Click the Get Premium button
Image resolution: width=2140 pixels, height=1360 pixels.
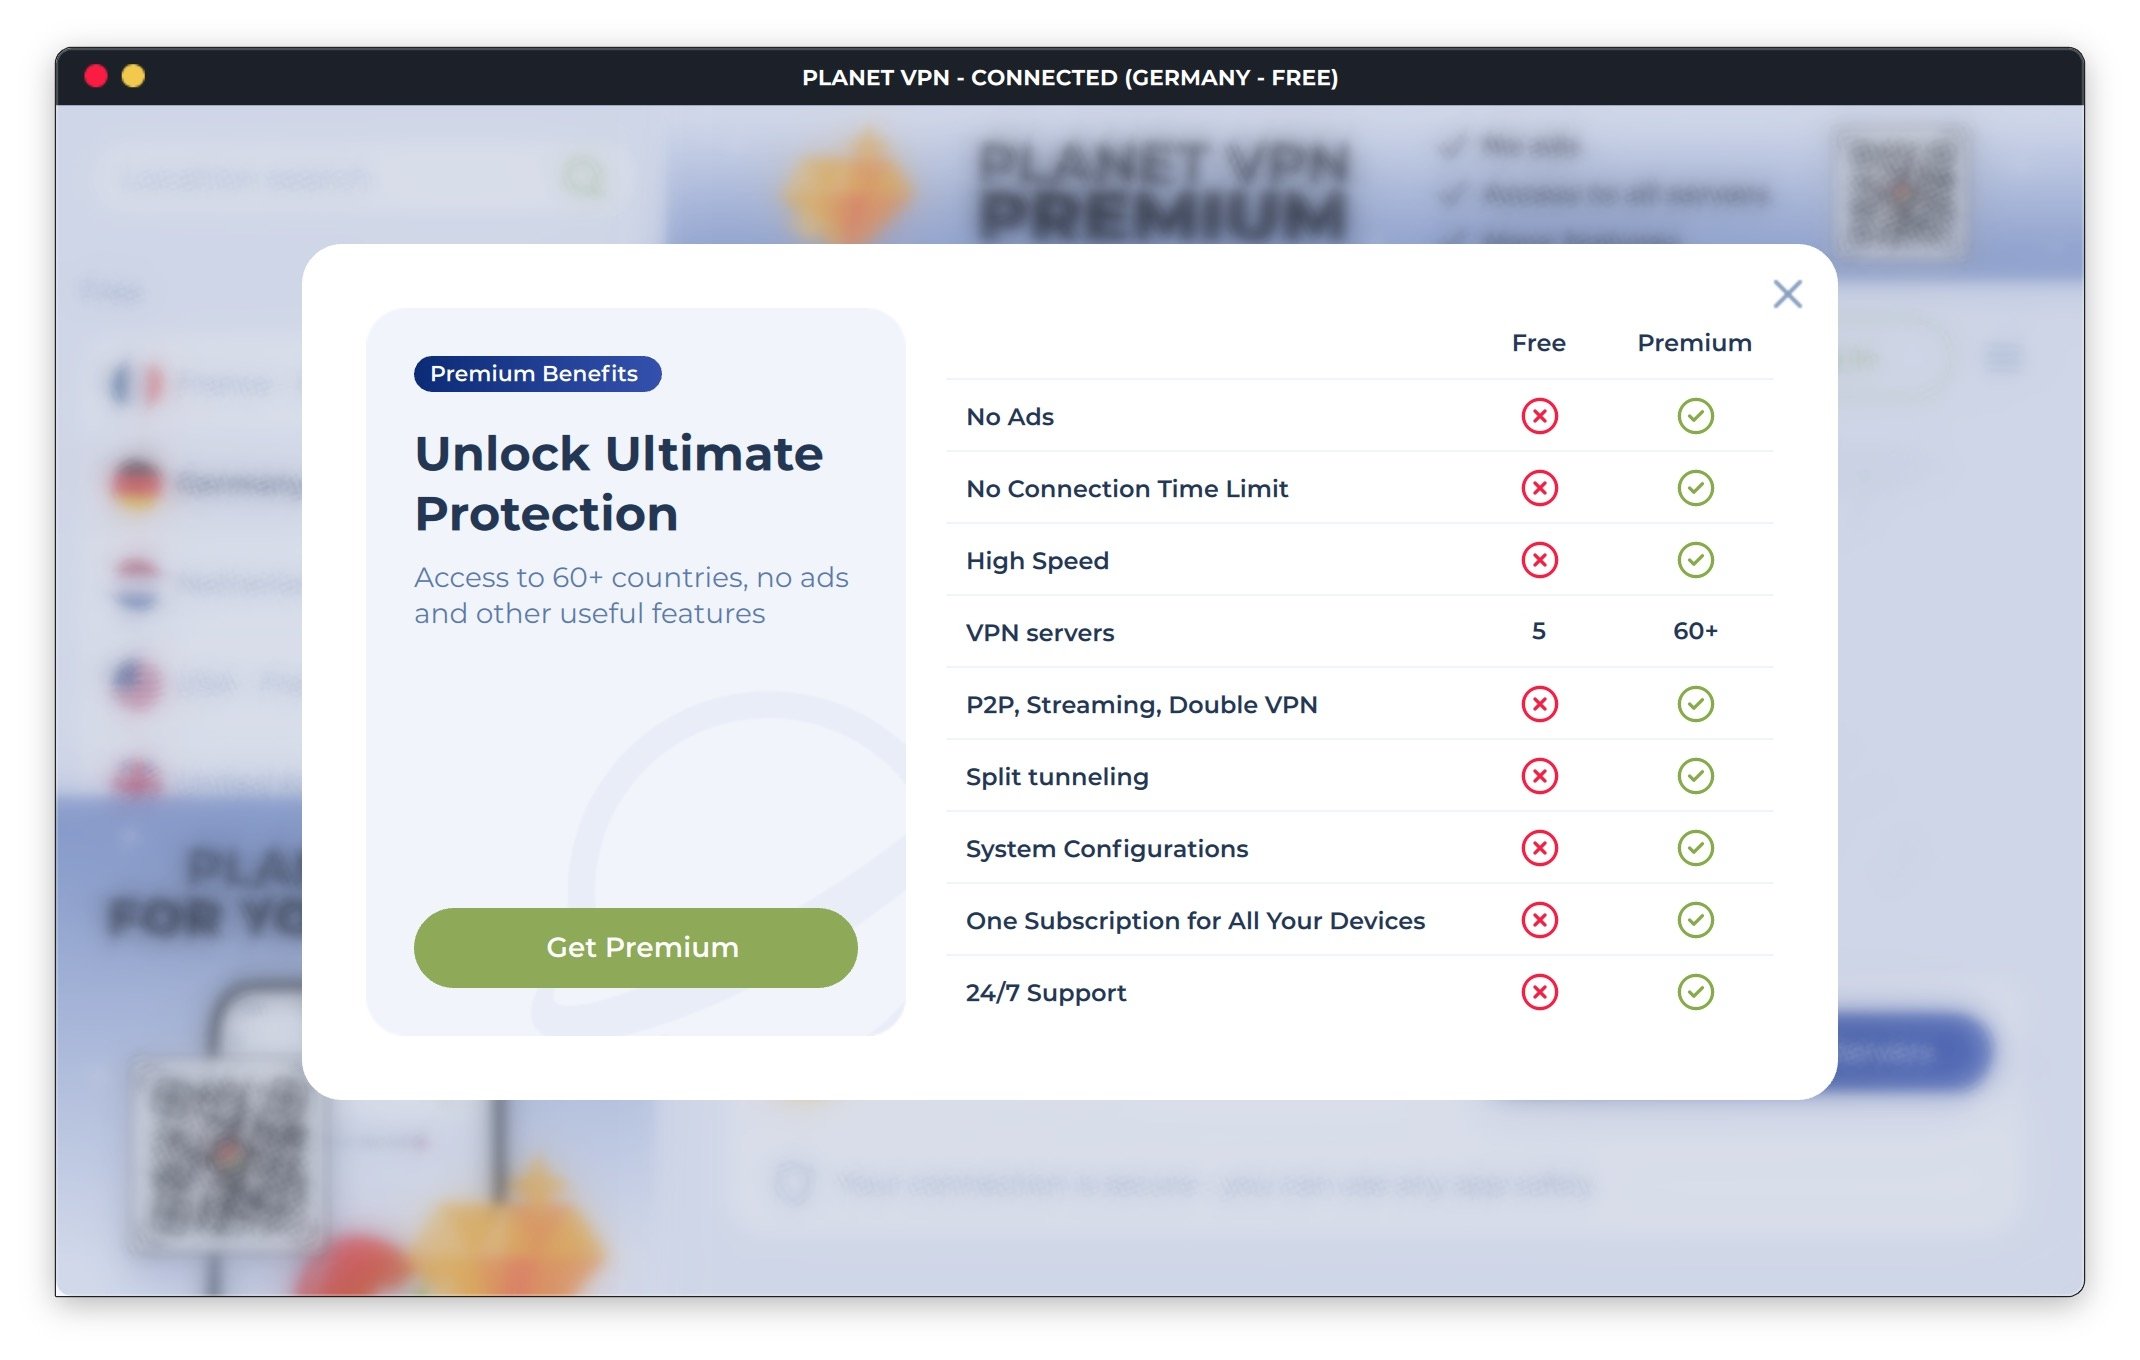tap(635, 947)
